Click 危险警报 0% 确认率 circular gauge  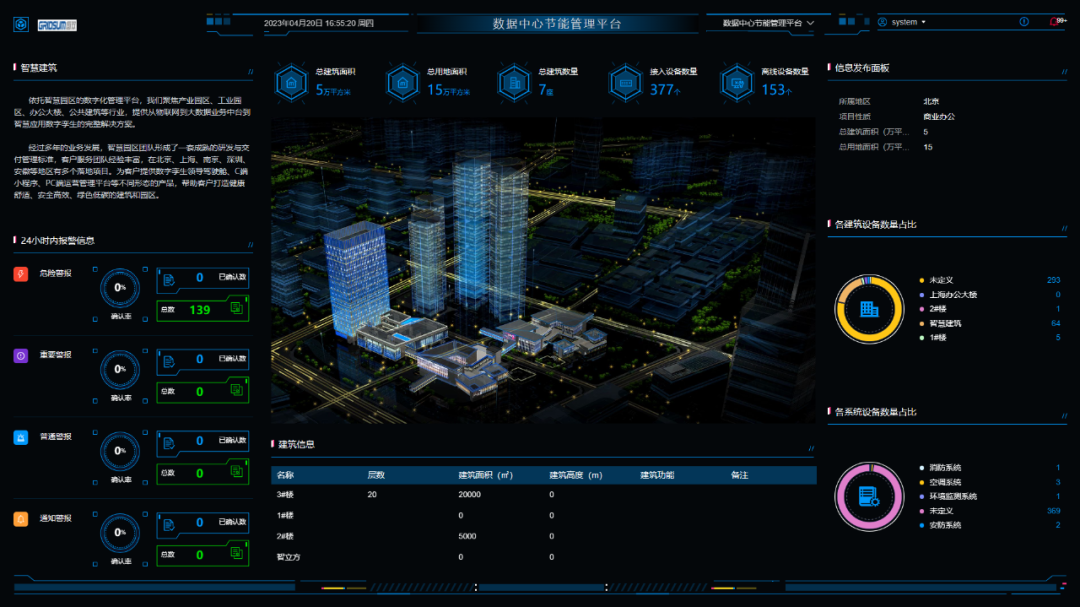click(x=120, y=288)
